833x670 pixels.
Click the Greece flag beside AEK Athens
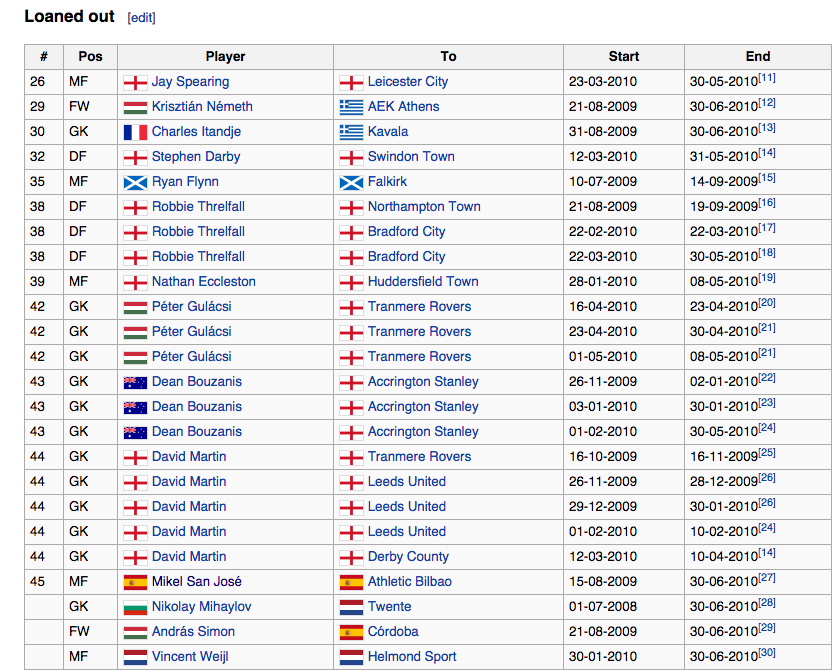(x=351, y=108)
